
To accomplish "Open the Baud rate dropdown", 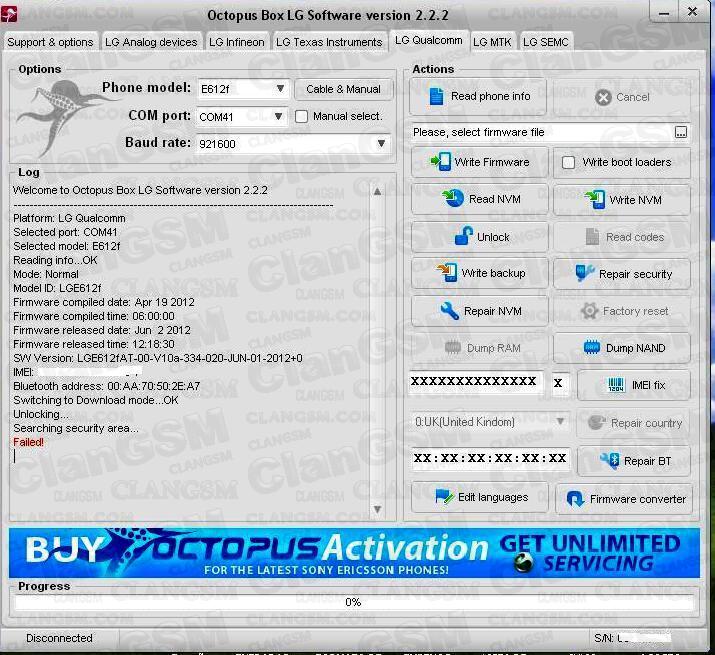I will coord(380,144).
